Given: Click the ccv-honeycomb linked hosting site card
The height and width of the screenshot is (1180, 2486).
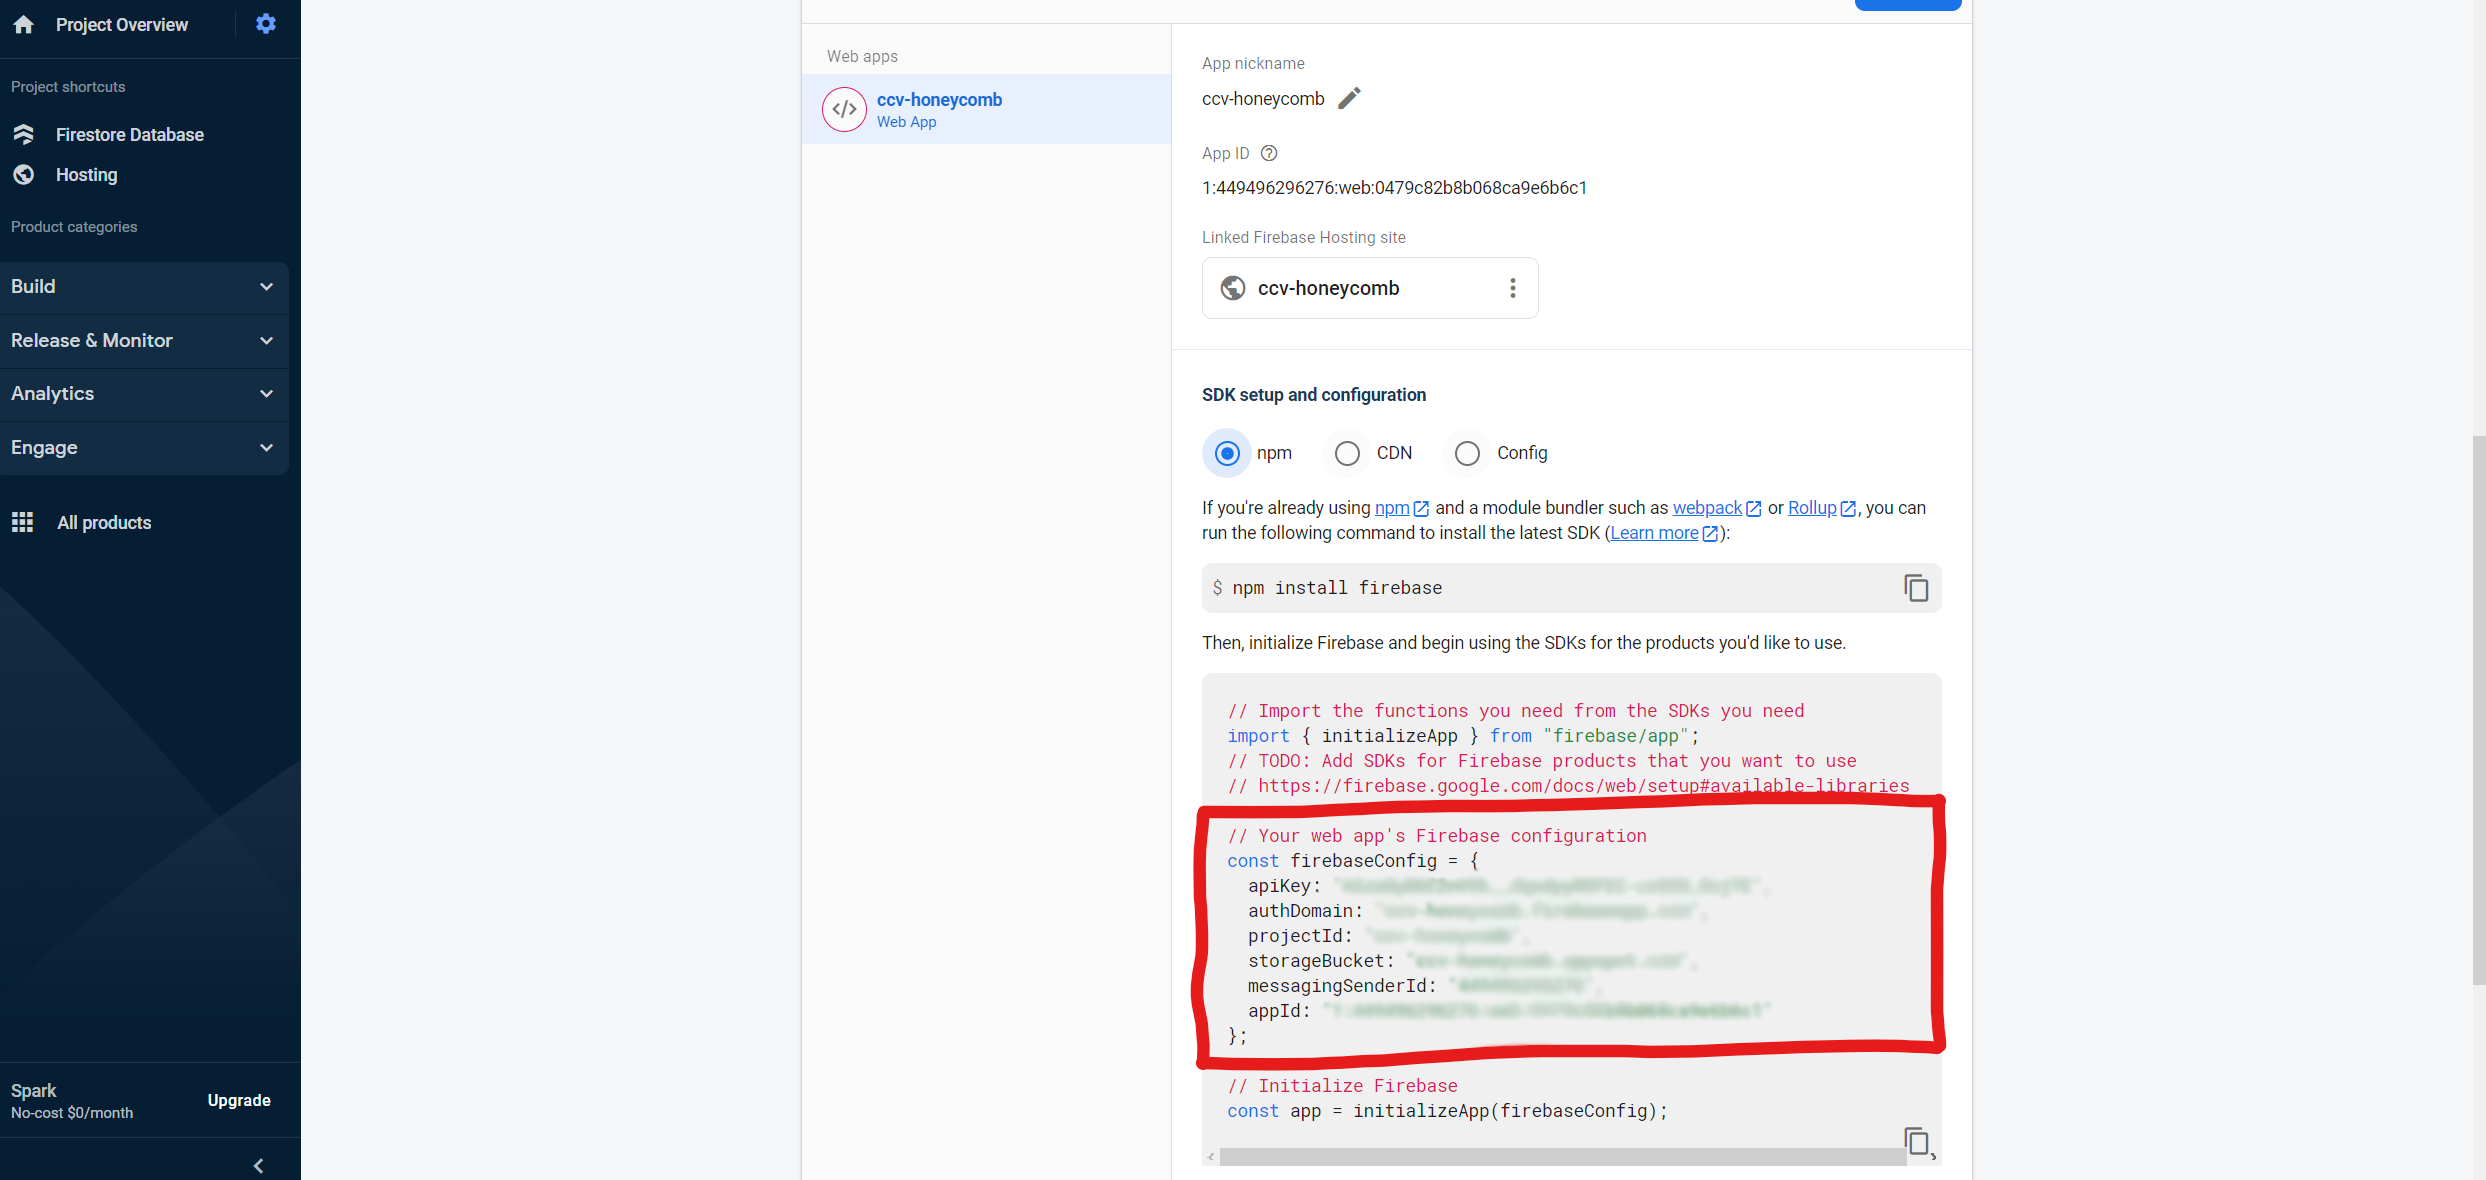Looking at the screenshot, I should (1370, 288).
